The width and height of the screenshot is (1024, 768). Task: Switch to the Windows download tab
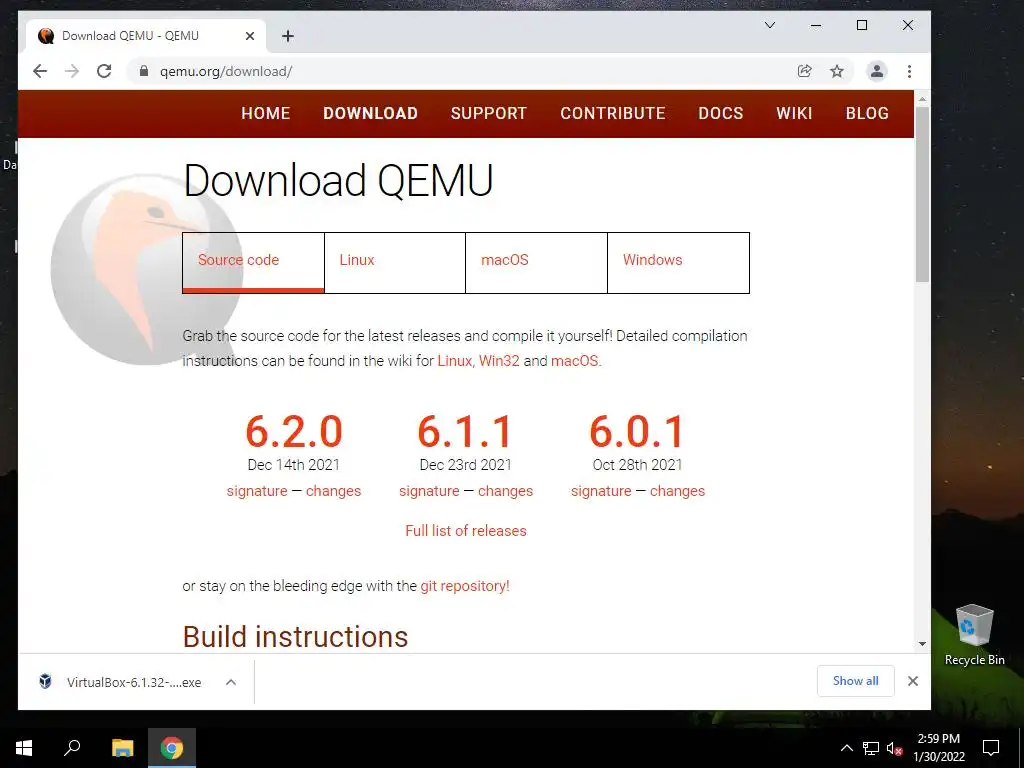[679, 263]
